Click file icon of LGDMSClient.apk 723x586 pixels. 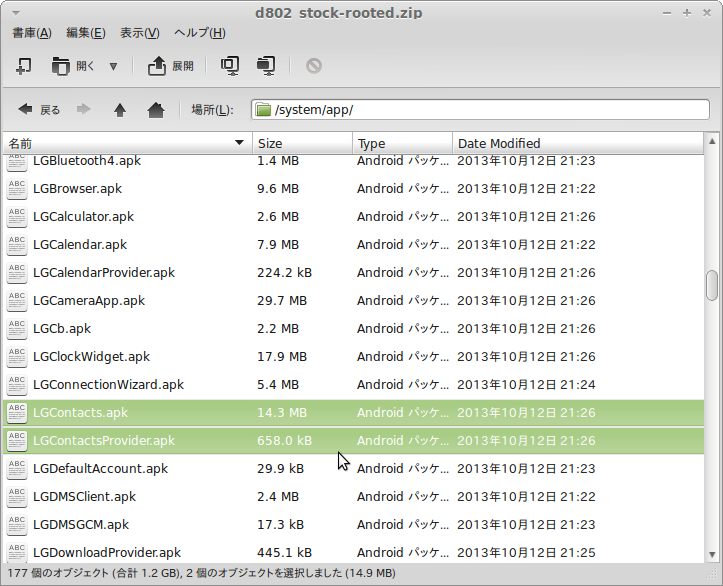tap(17, 497)
